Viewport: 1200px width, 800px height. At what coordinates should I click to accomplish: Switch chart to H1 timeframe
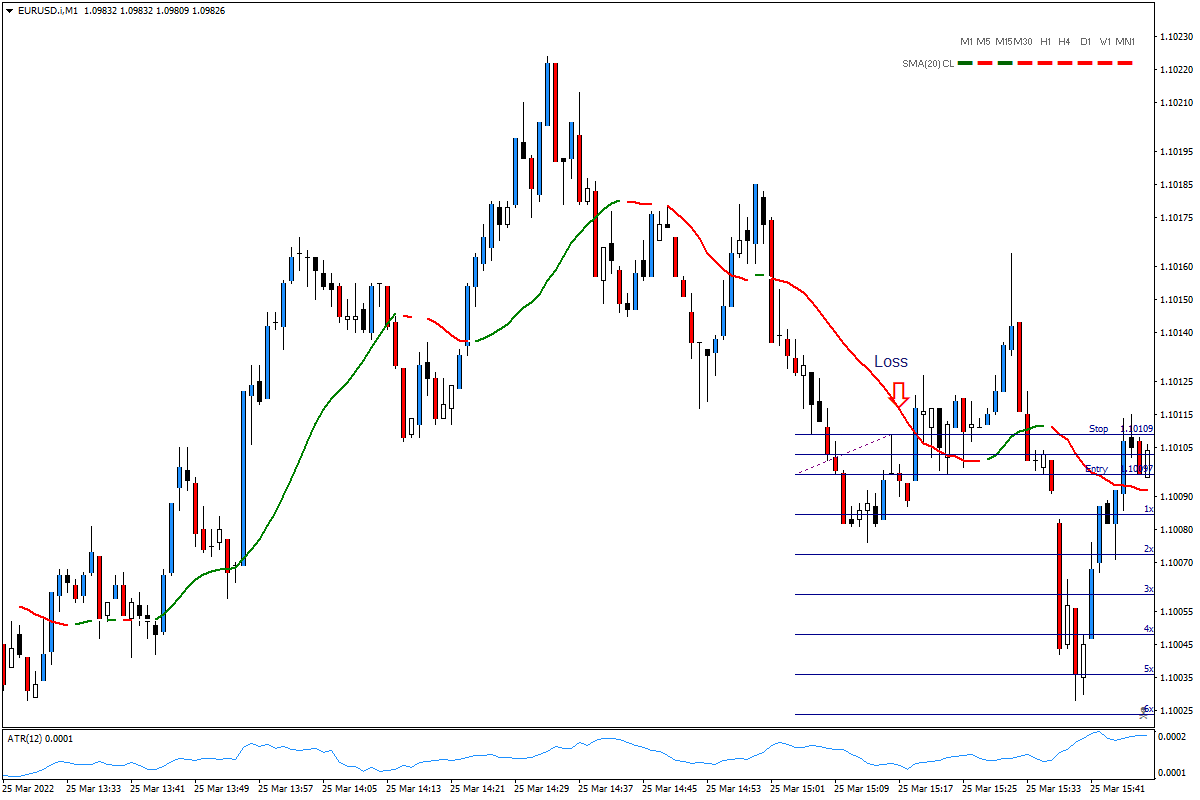1044,42
